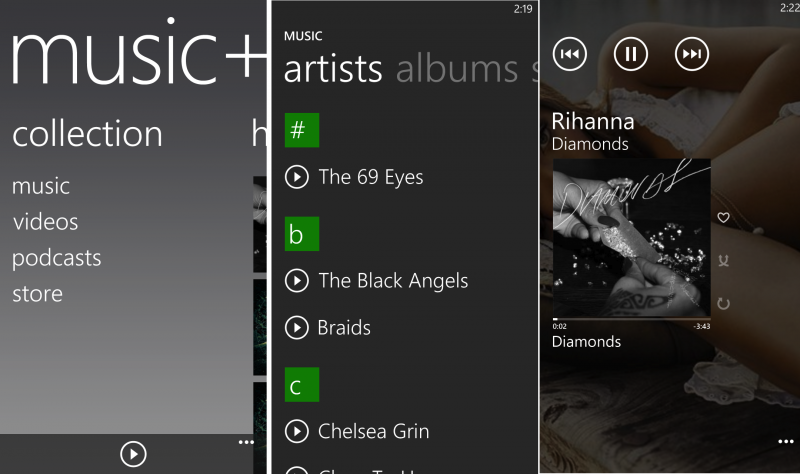The width and height of the screenshot is (800, 474).
Task: Play Chelsea Grin with circle icon
Action: (296, 431)
